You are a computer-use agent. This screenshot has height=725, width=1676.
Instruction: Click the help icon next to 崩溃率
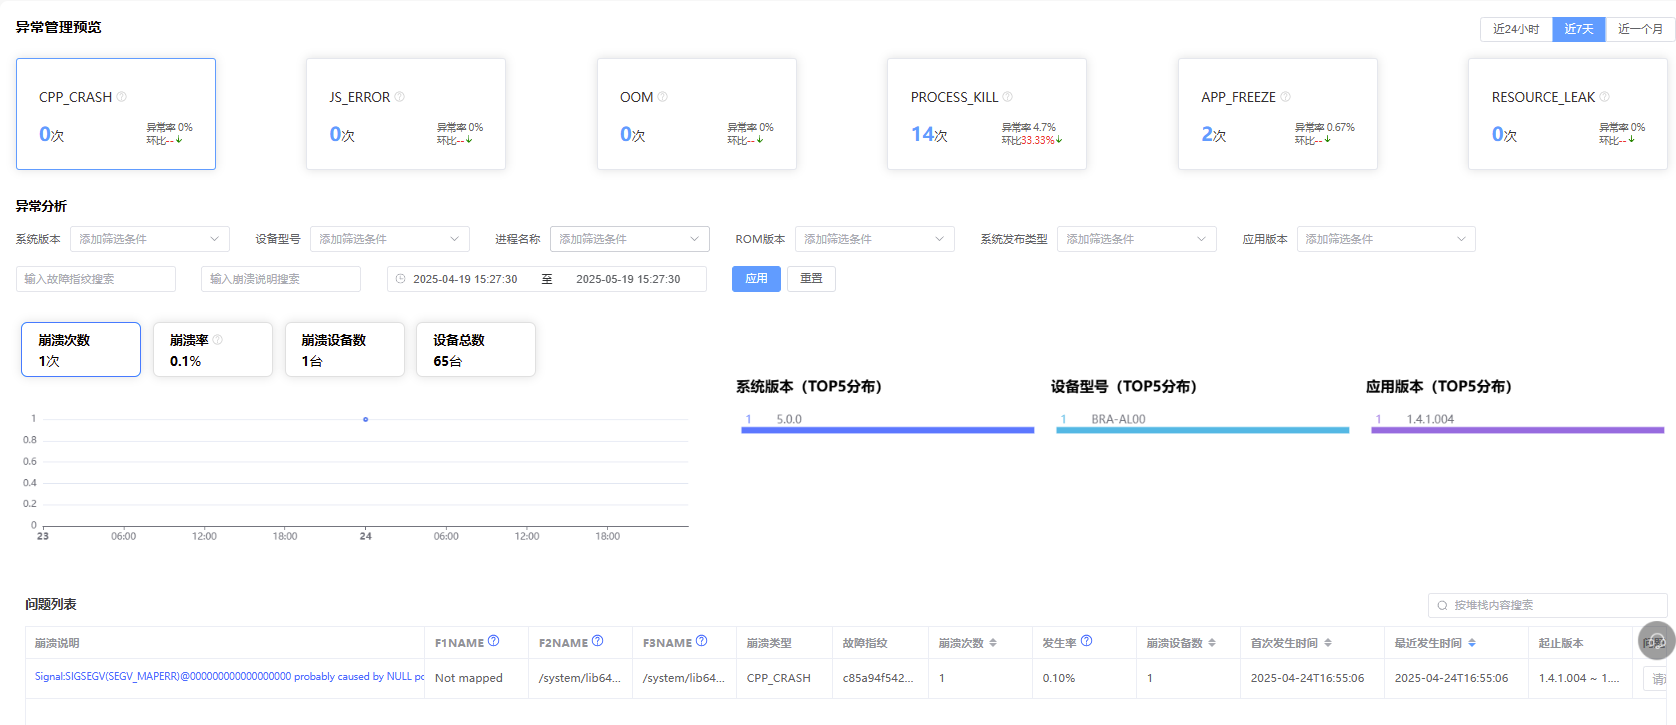218,340
